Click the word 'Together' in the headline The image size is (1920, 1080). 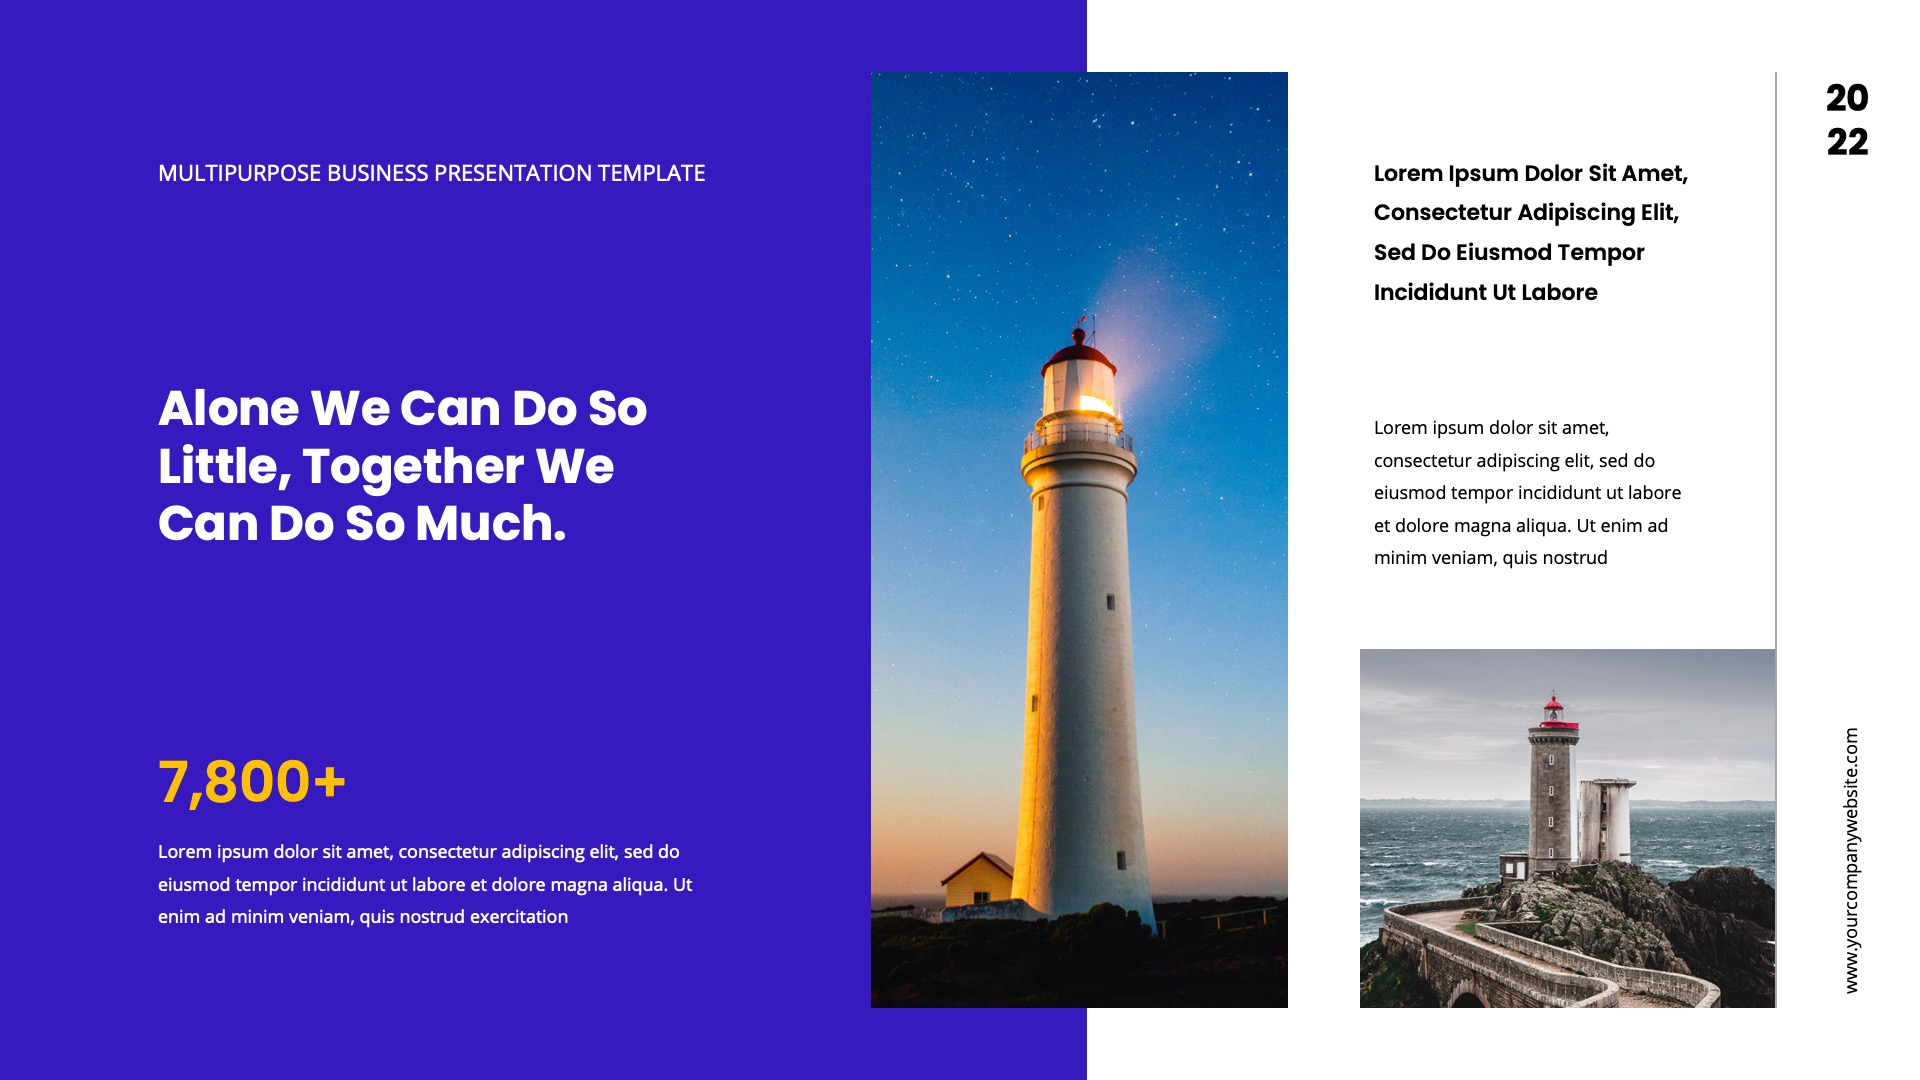click(413, 466)
